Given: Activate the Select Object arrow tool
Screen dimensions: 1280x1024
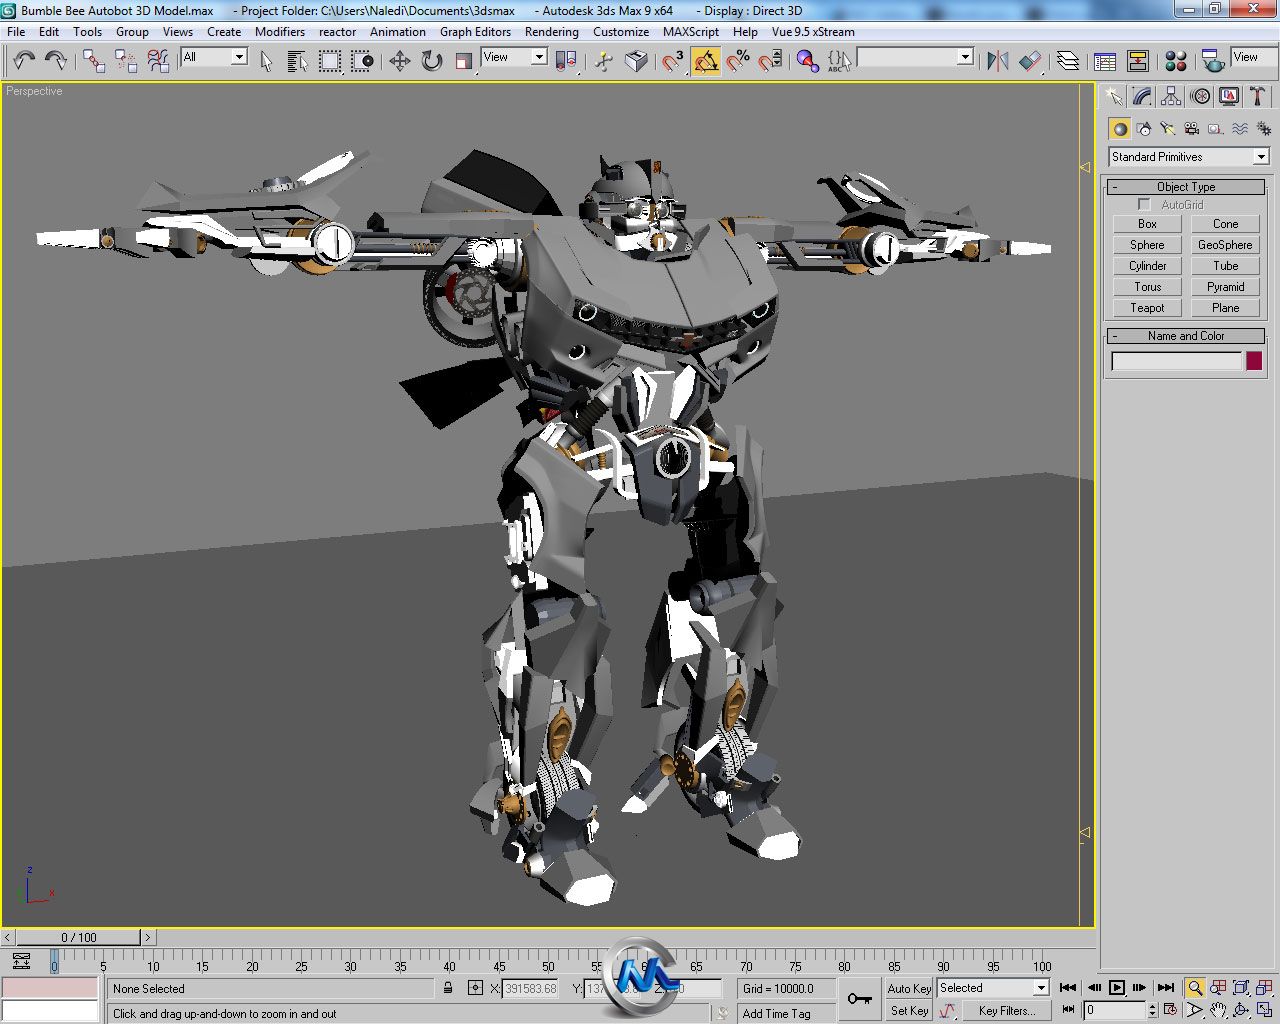Looking at the screenshot, I should point(266,61).
